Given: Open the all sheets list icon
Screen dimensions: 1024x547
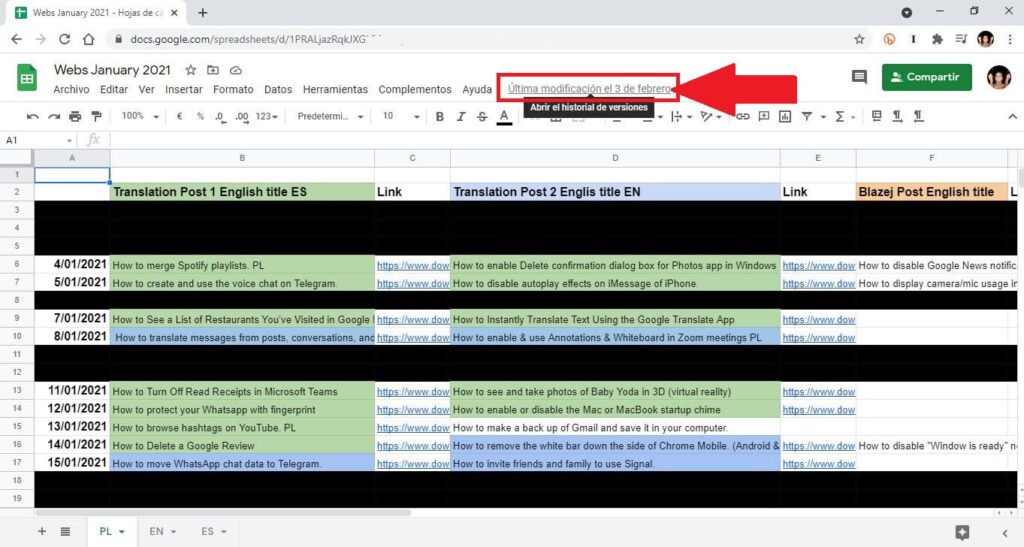Looking at the screenshot, I should click(65, 531).
